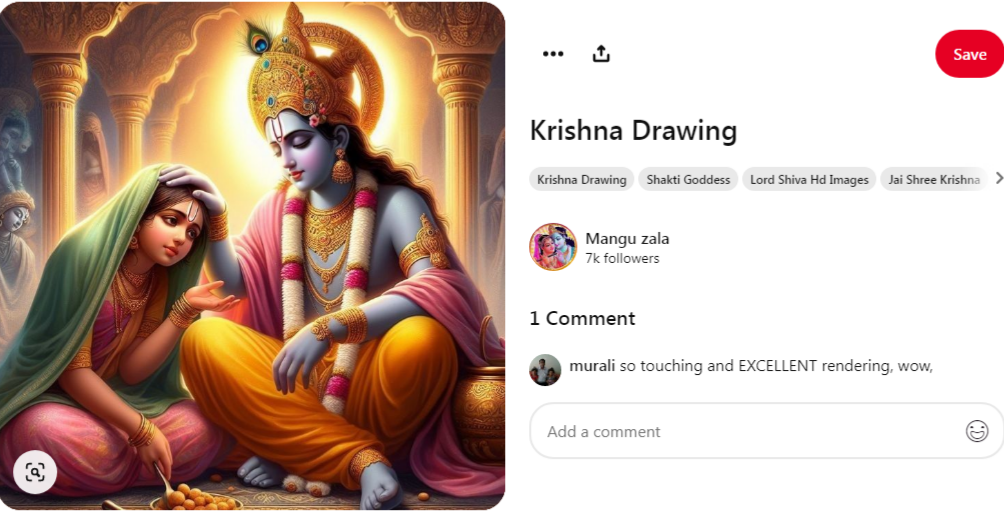Viewport: 1004px width, 517px height.
Task: Click murali's comment text
Action: [776, 366]
